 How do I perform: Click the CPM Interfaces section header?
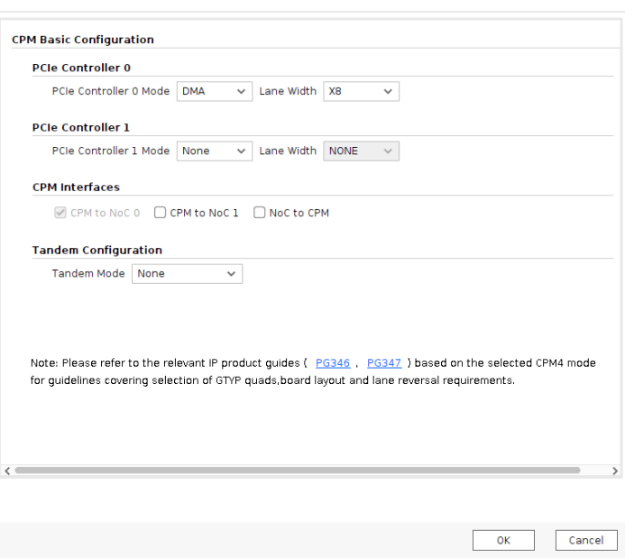click(x=75, y=187)
